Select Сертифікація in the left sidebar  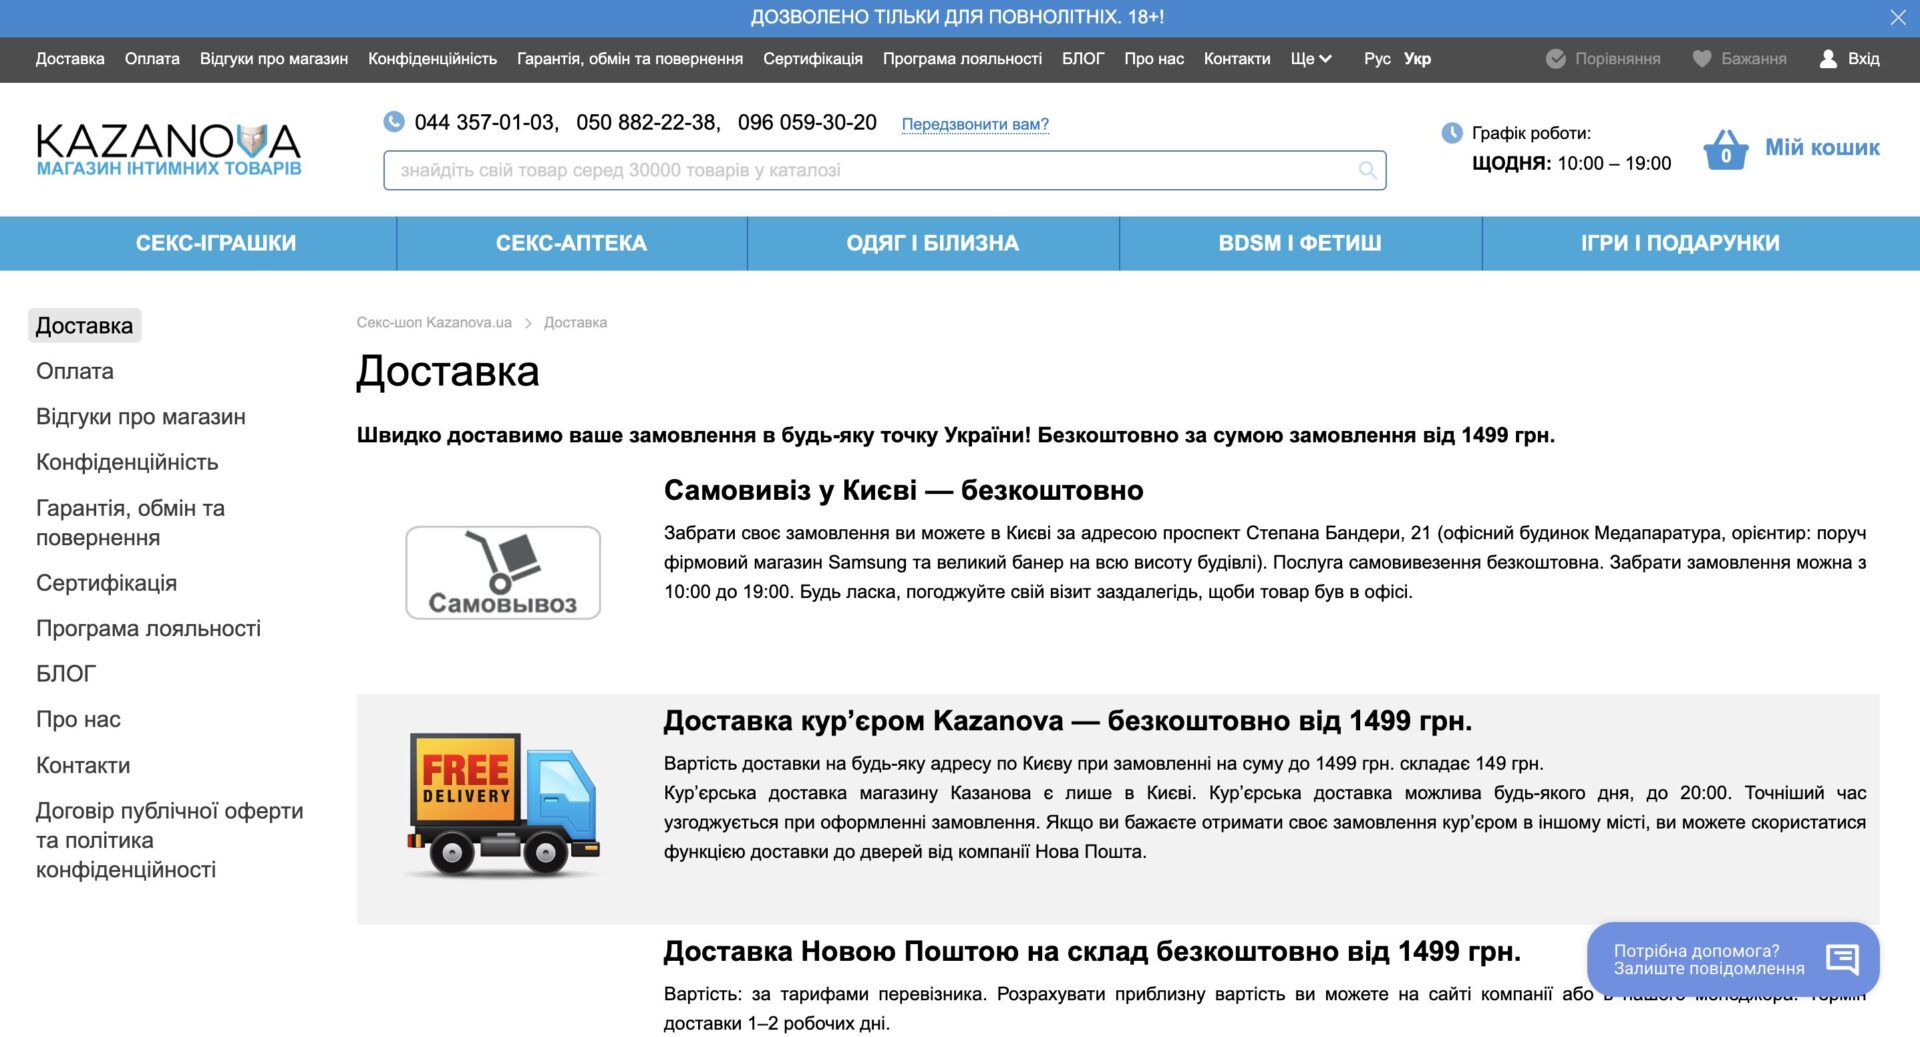106,583
